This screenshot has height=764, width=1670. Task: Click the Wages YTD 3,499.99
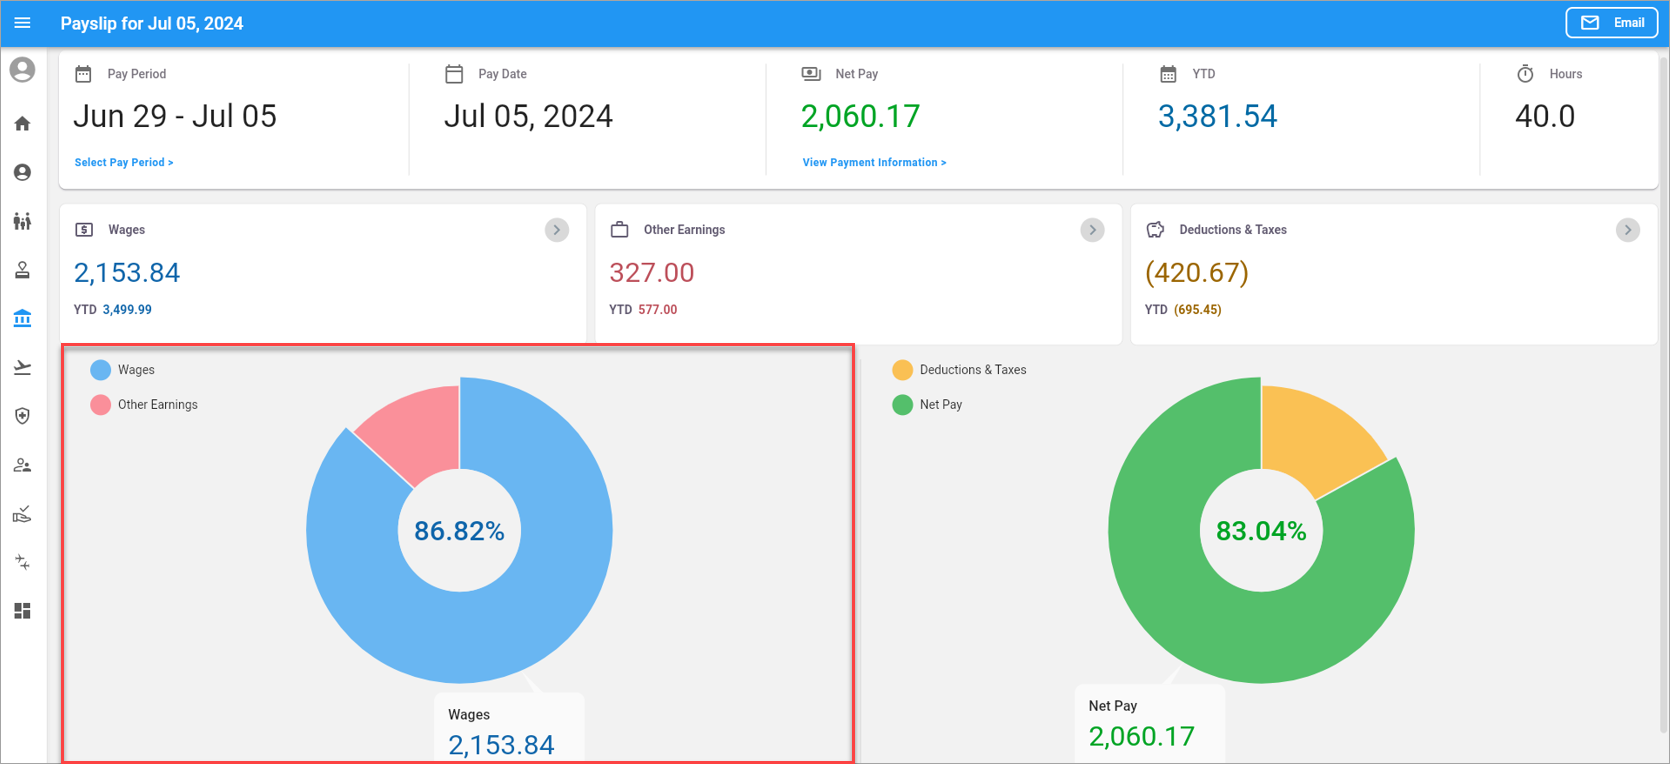[x=127, y=310]
